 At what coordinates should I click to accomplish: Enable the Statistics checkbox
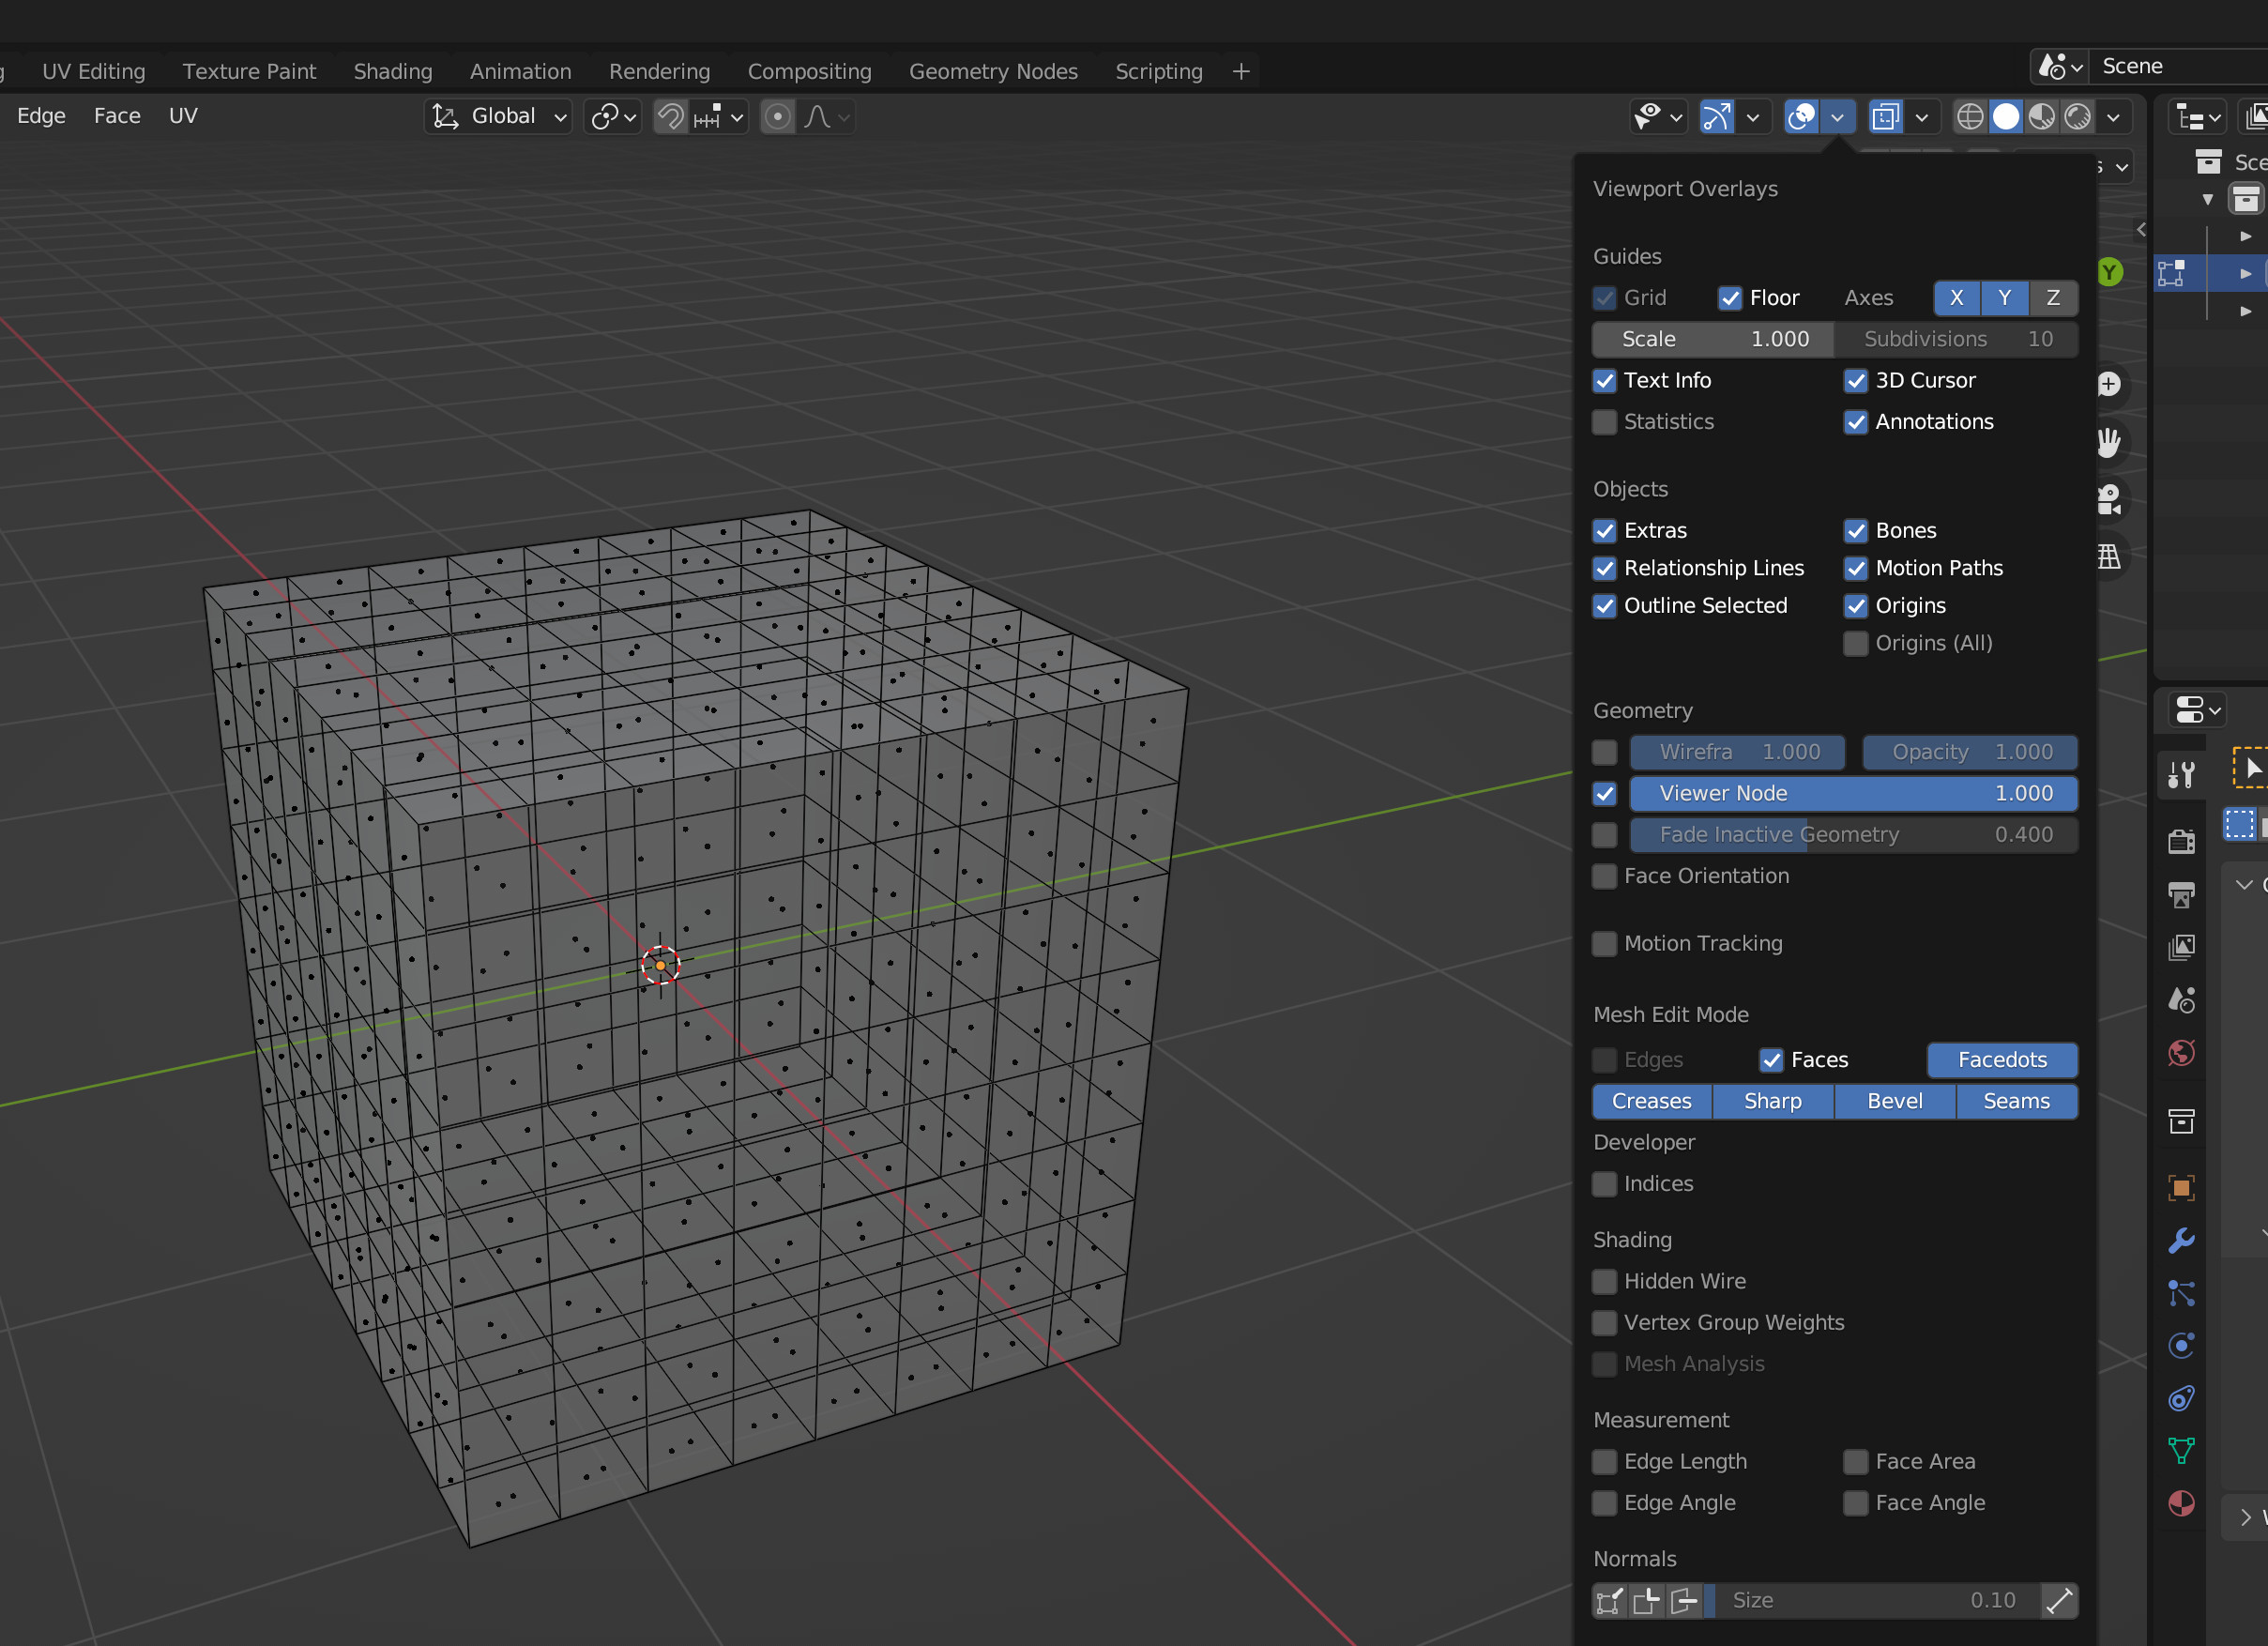[x=1604, y=422]
